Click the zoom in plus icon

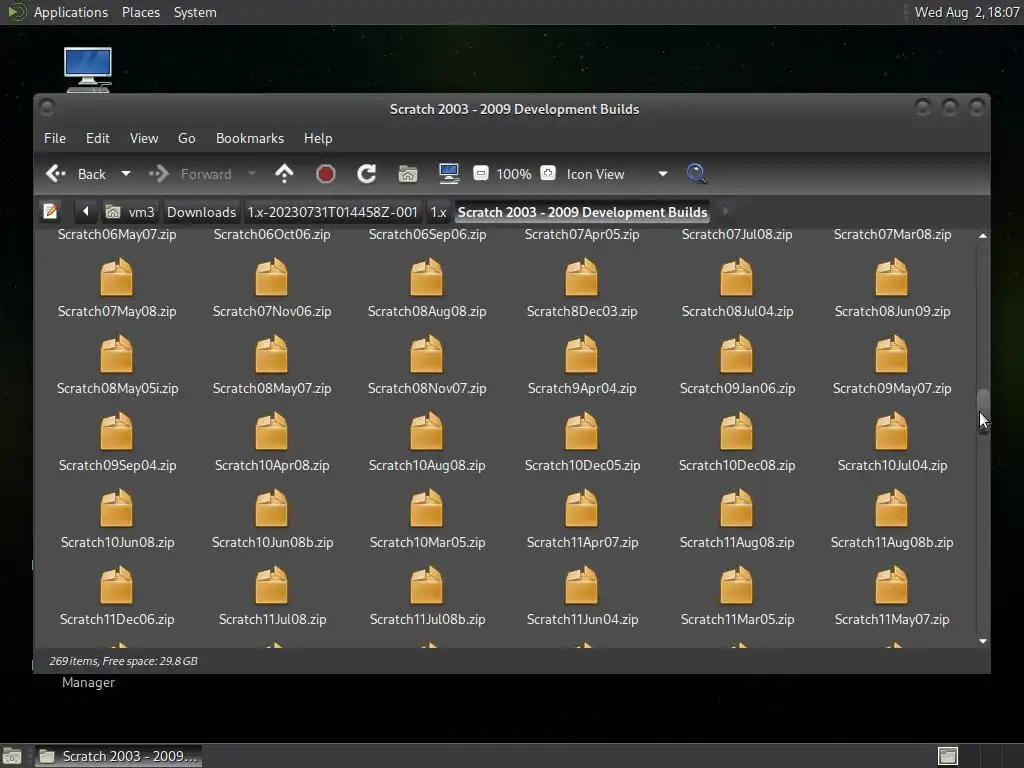(x=548, y=174)
